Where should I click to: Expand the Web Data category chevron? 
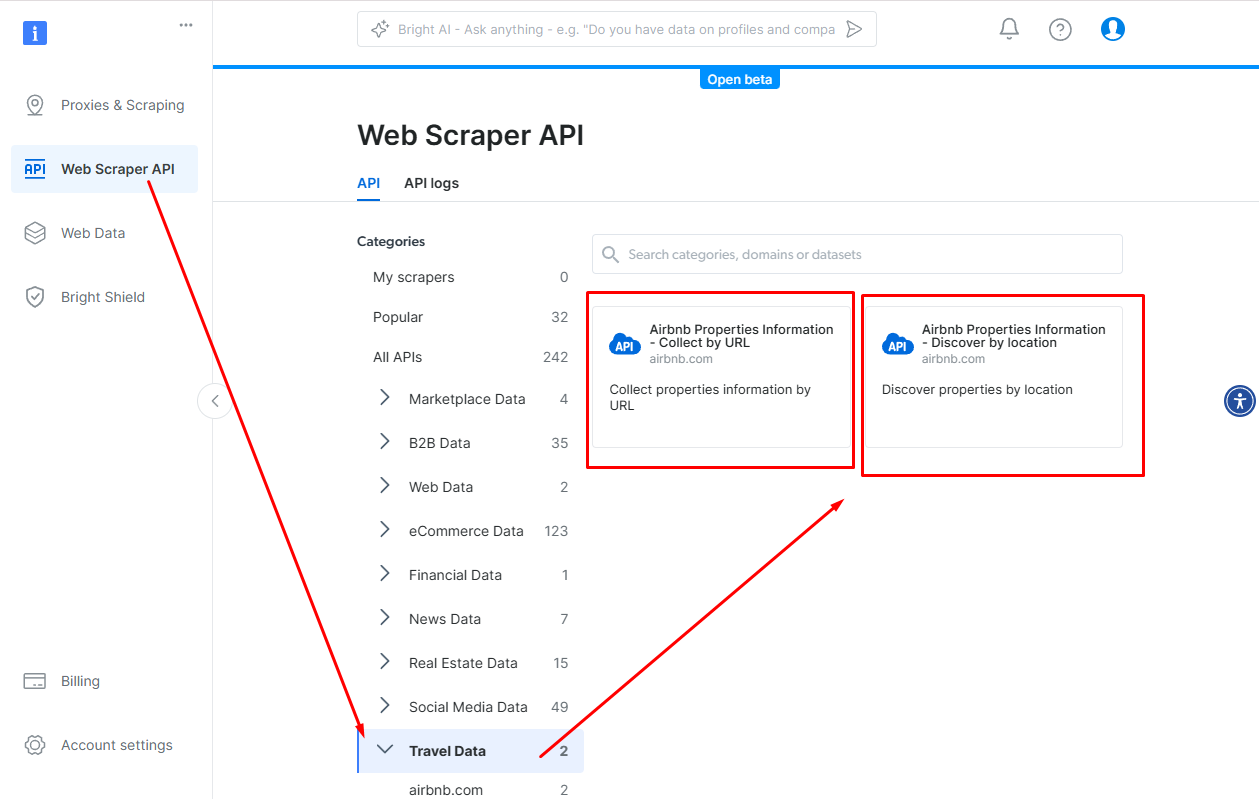(385, 486)
